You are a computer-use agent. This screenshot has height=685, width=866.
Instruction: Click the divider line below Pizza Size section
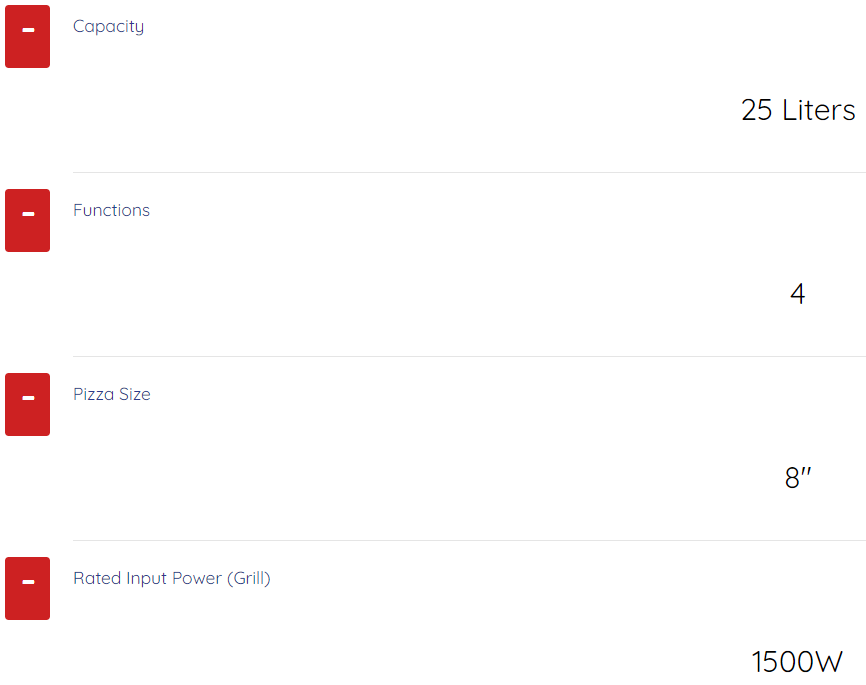click(x=468, y=540)
